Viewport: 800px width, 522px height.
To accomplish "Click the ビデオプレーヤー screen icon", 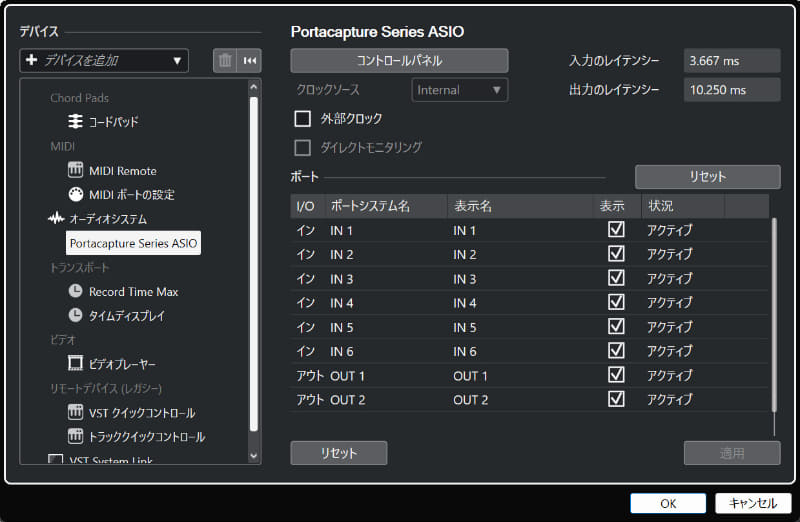I will pyautogui.click(x=75, y=363).
